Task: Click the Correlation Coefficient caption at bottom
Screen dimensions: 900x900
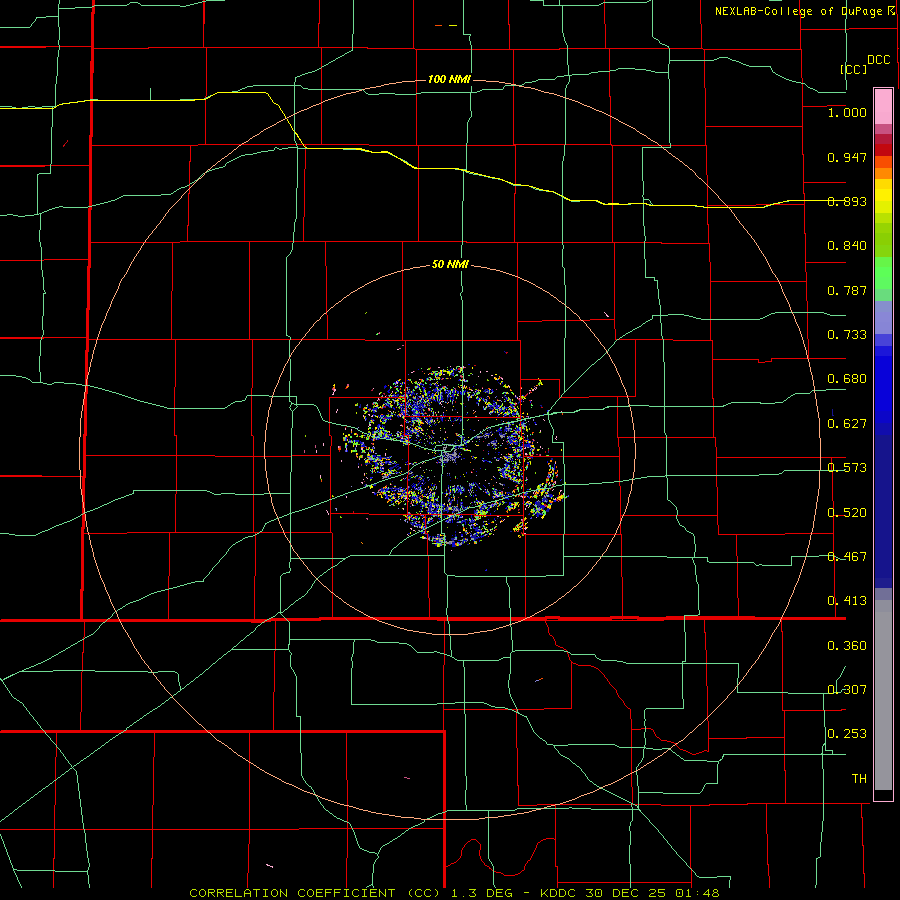Action: click(x=454, y=893)
